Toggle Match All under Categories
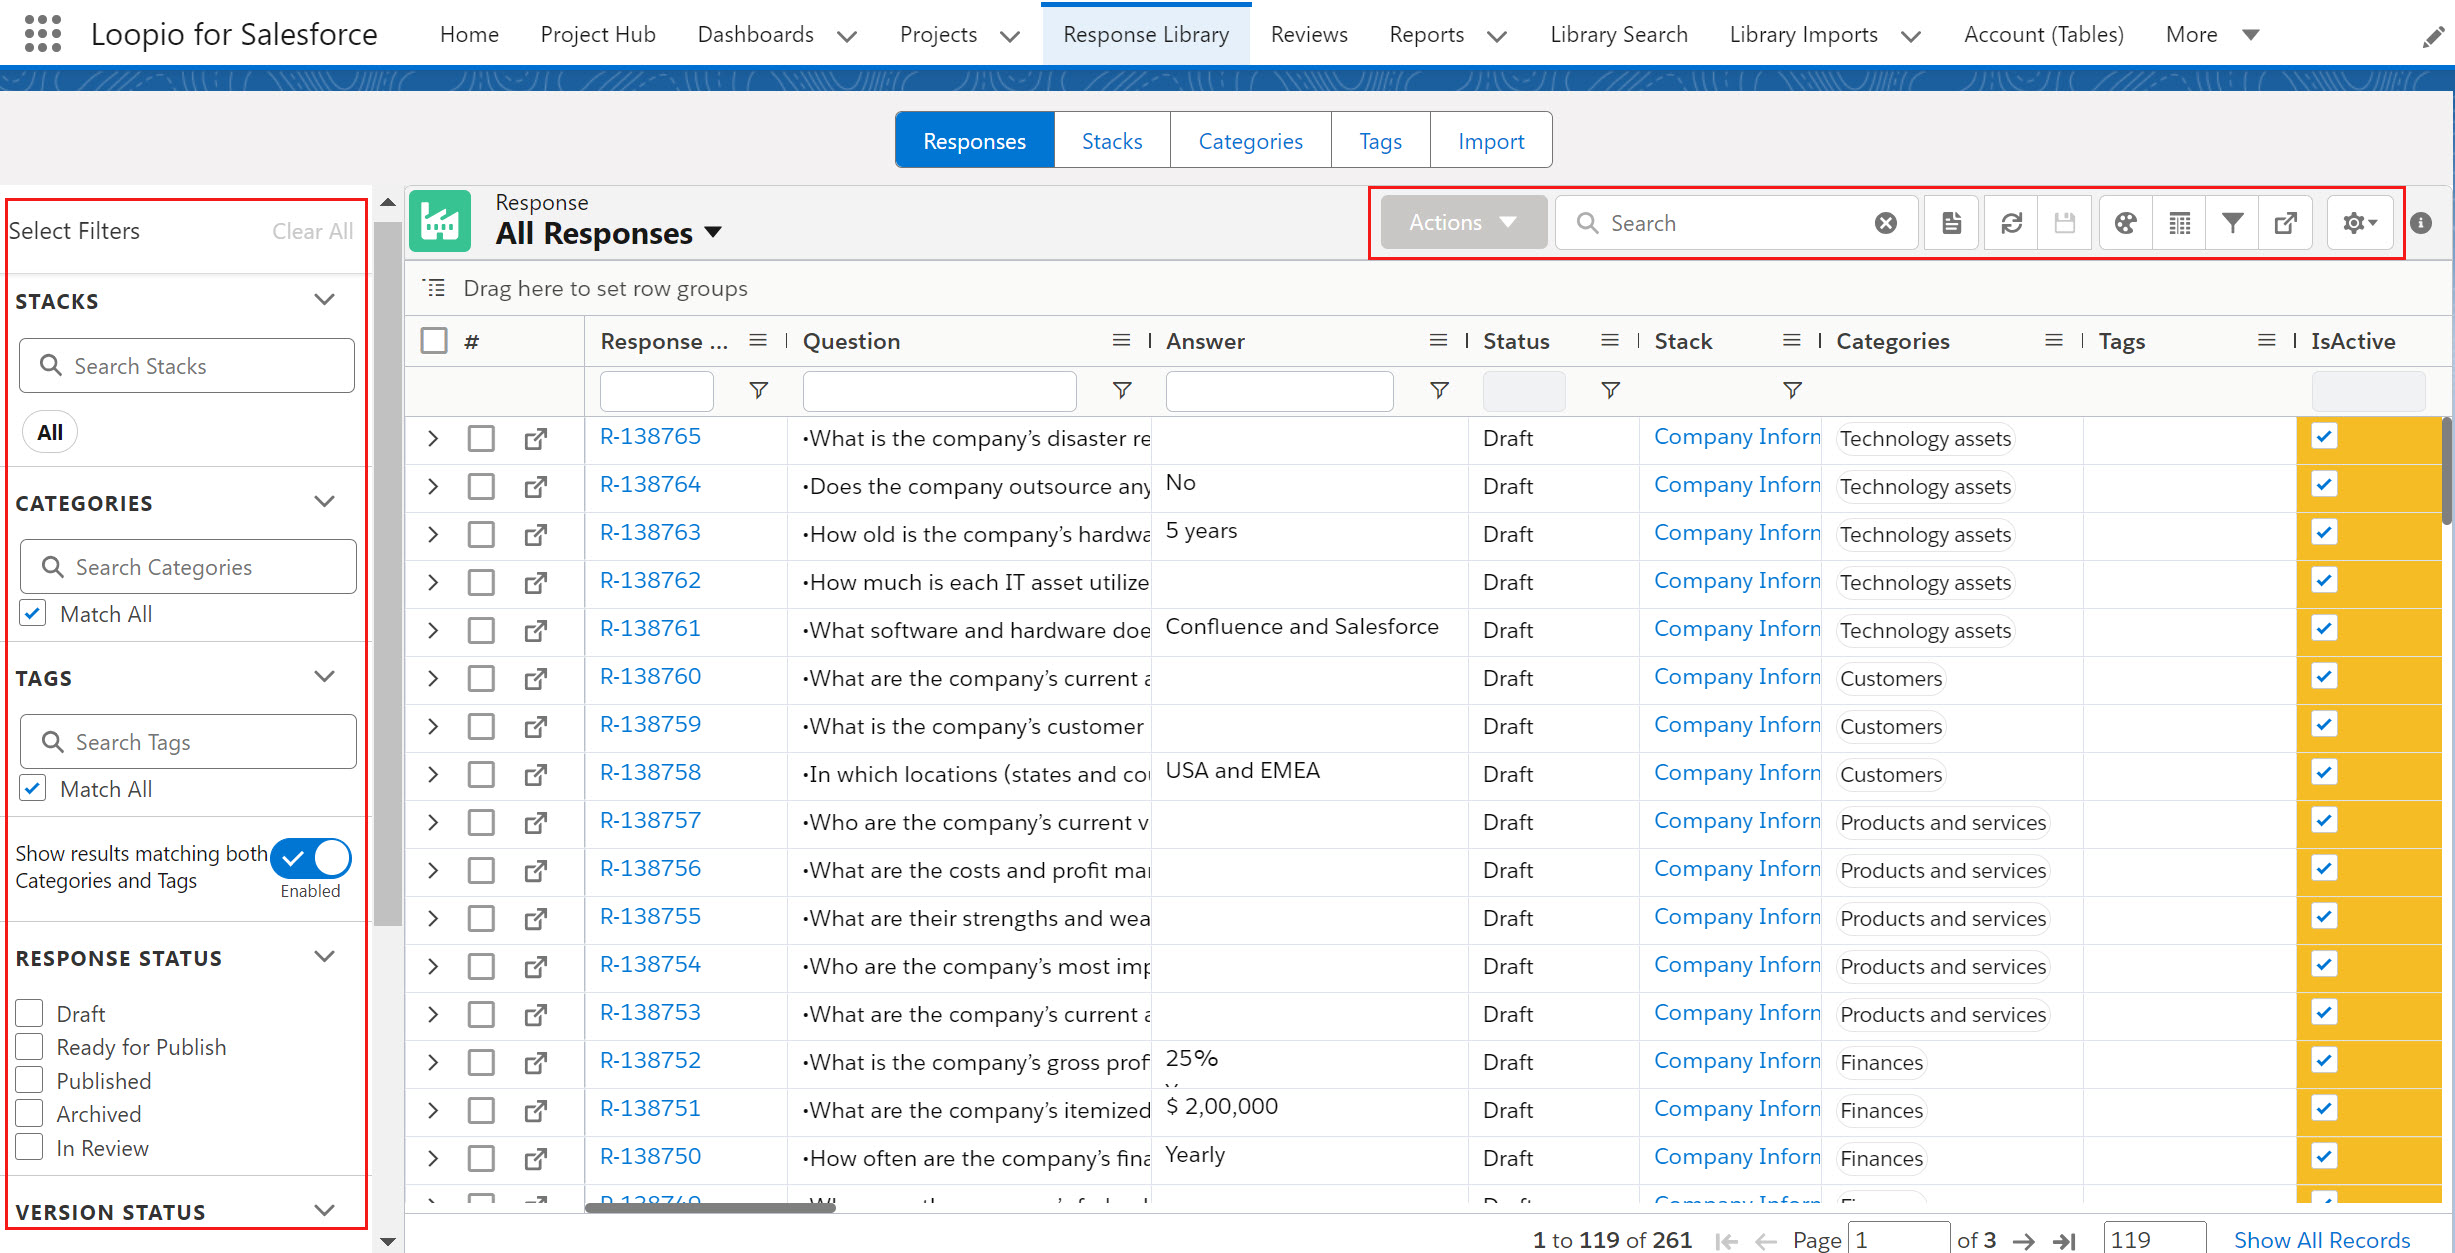This screenshot has height=1253, width=2455. point(32,613)
